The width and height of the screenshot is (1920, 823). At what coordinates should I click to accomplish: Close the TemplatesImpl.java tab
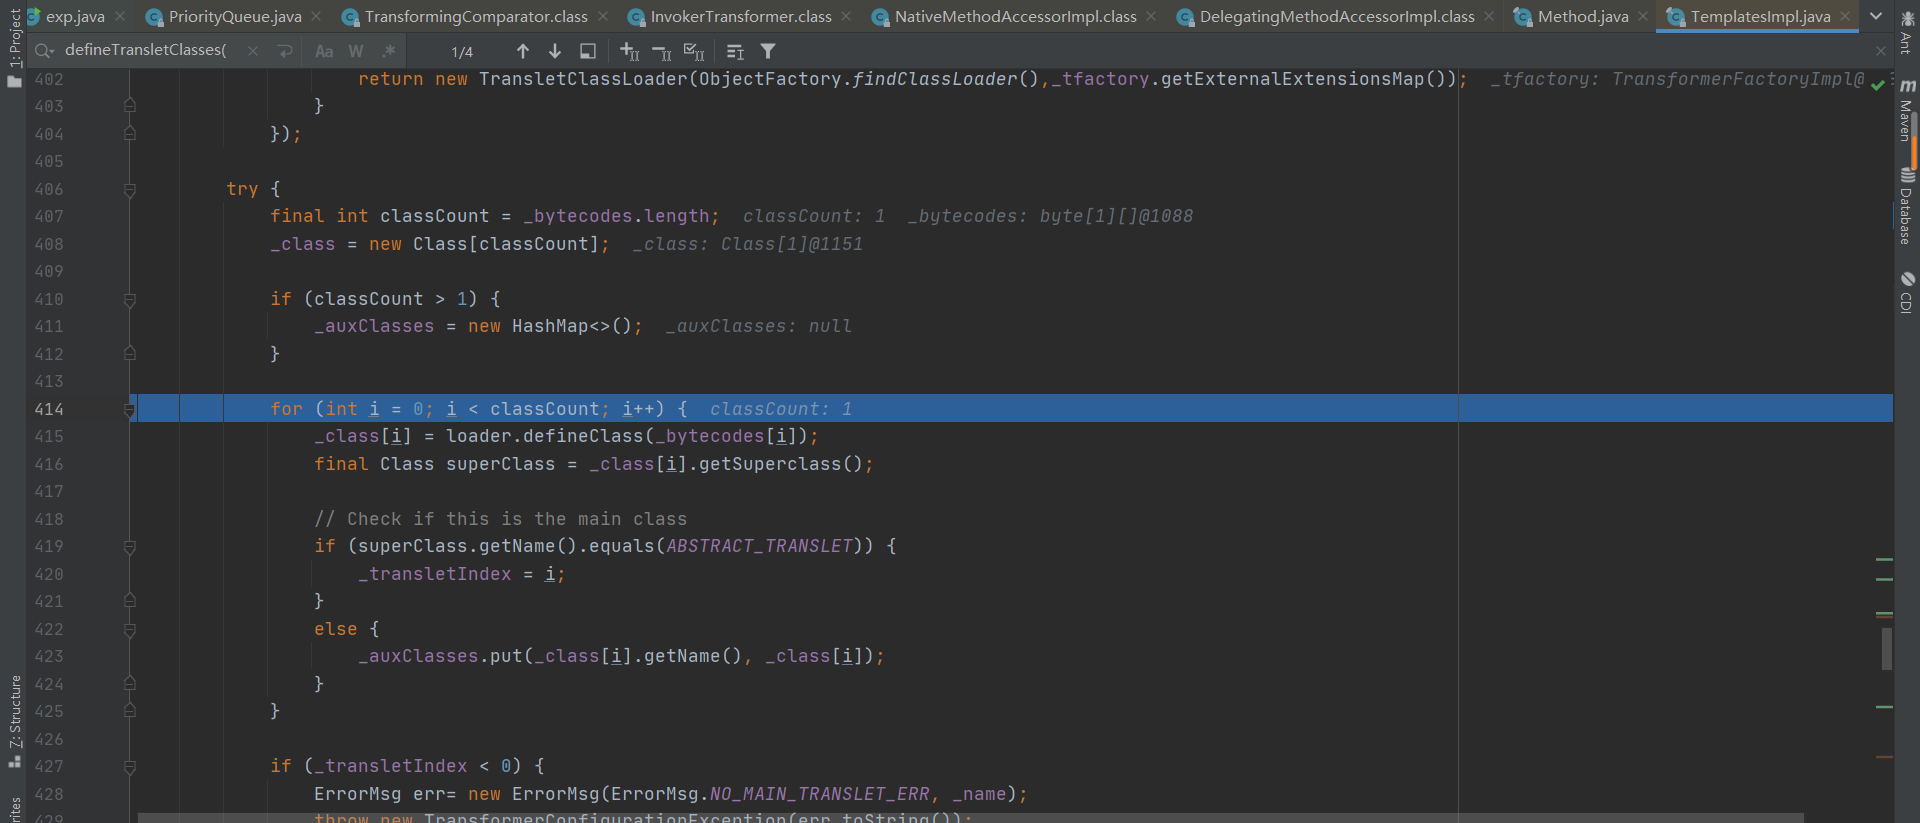1845,16
